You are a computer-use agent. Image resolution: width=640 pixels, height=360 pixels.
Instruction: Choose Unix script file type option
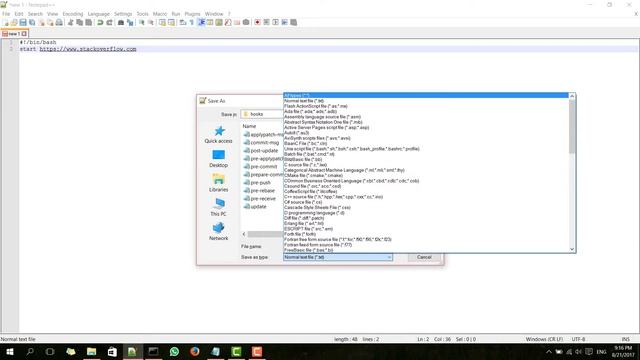tap(426, 149)
